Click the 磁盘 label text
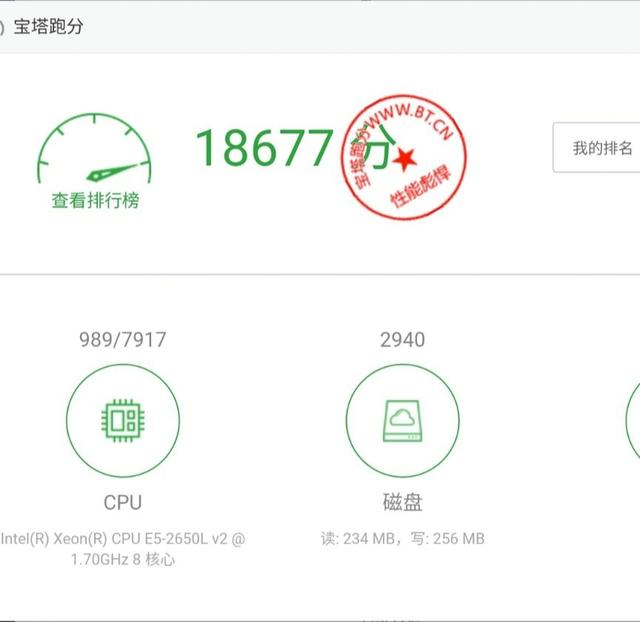The height and width of the screenshot is (622, 640). point(402,502)
